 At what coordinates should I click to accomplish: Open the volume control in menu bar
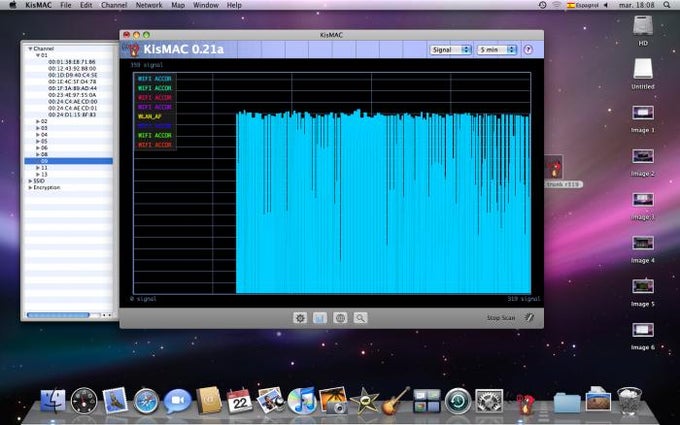(x=606, y=5)
